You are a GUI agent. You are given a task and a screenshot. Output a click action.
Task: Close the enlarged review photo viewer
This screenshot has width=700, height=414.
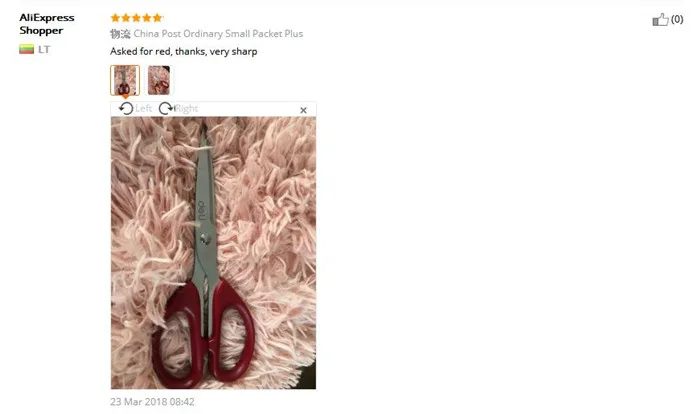coord(304,110)
